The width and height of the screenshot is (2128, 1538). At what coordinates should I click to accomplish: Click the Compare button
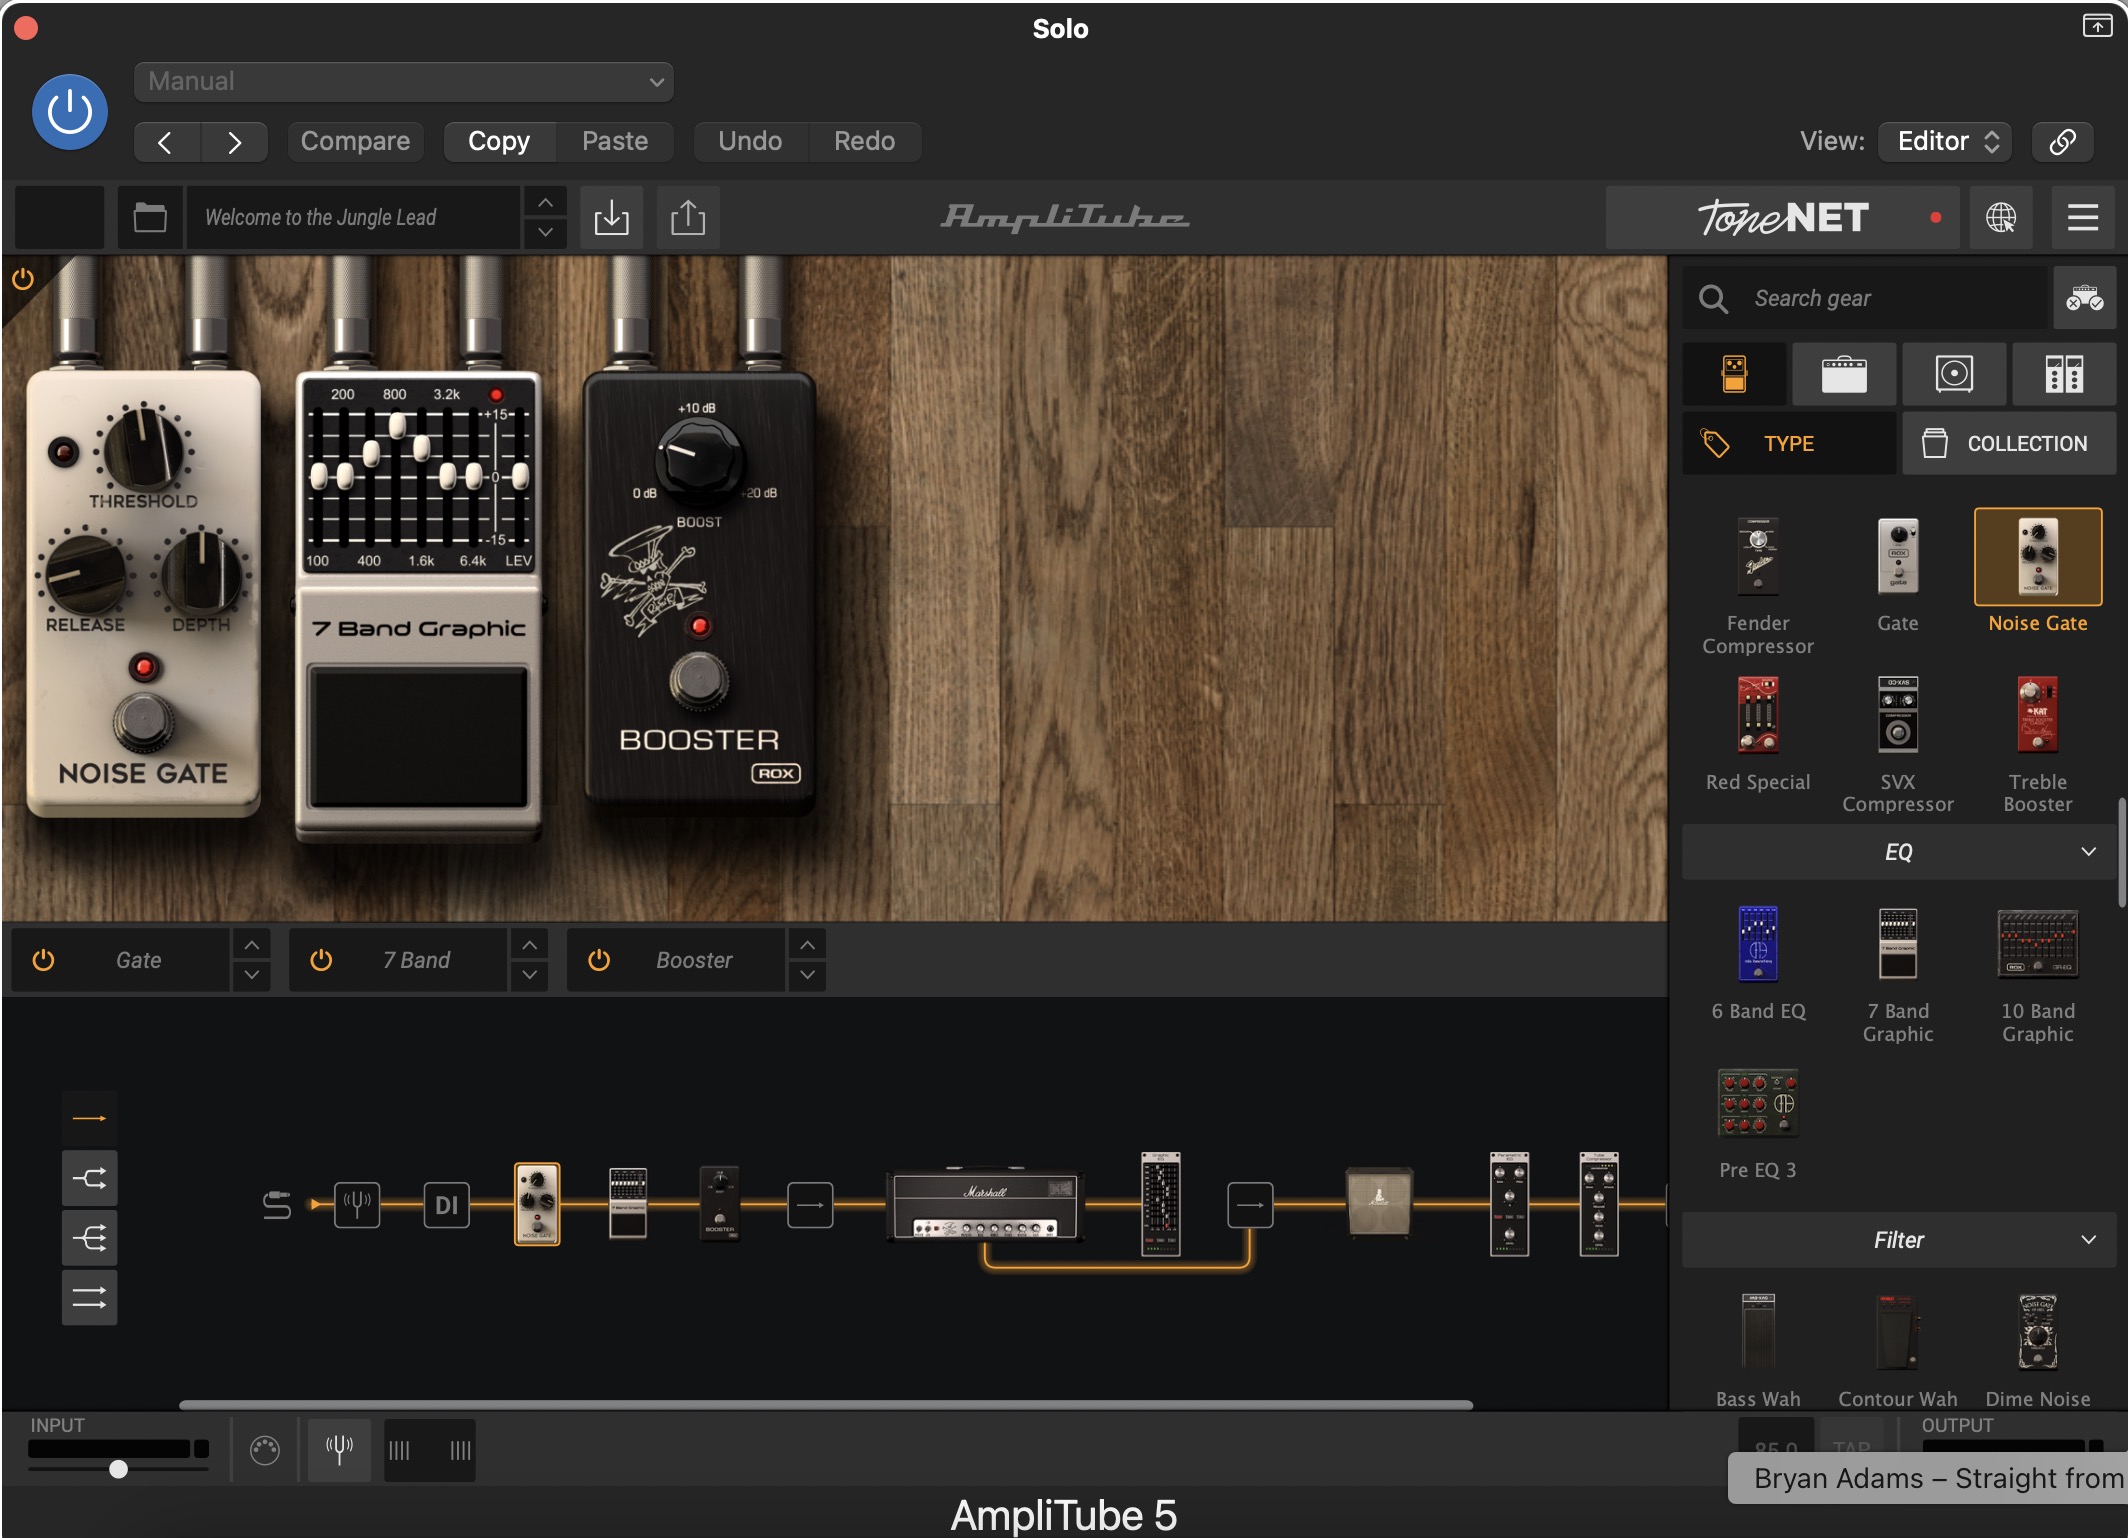point(355,141)
